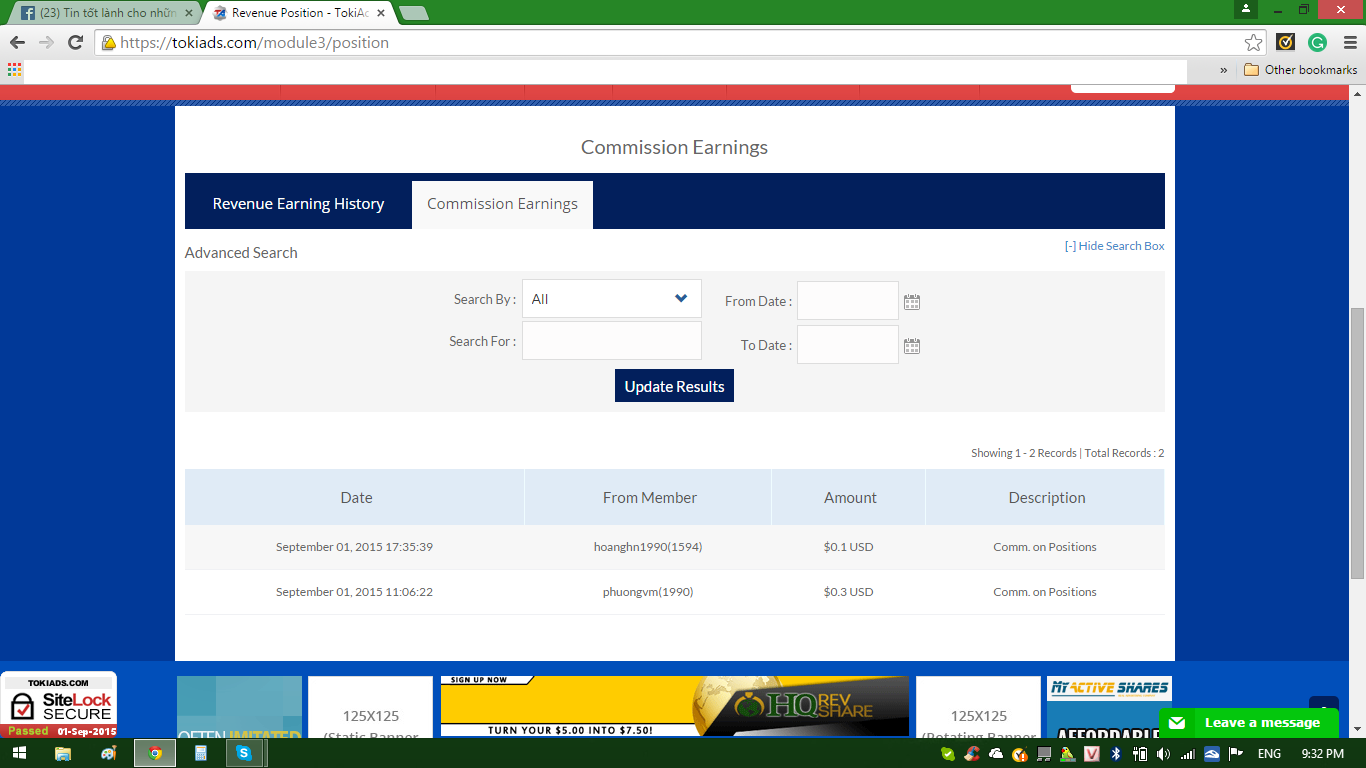Select the $0.3 USD amount cell
The image size is (1366, 768).
(x=848, y=592)
